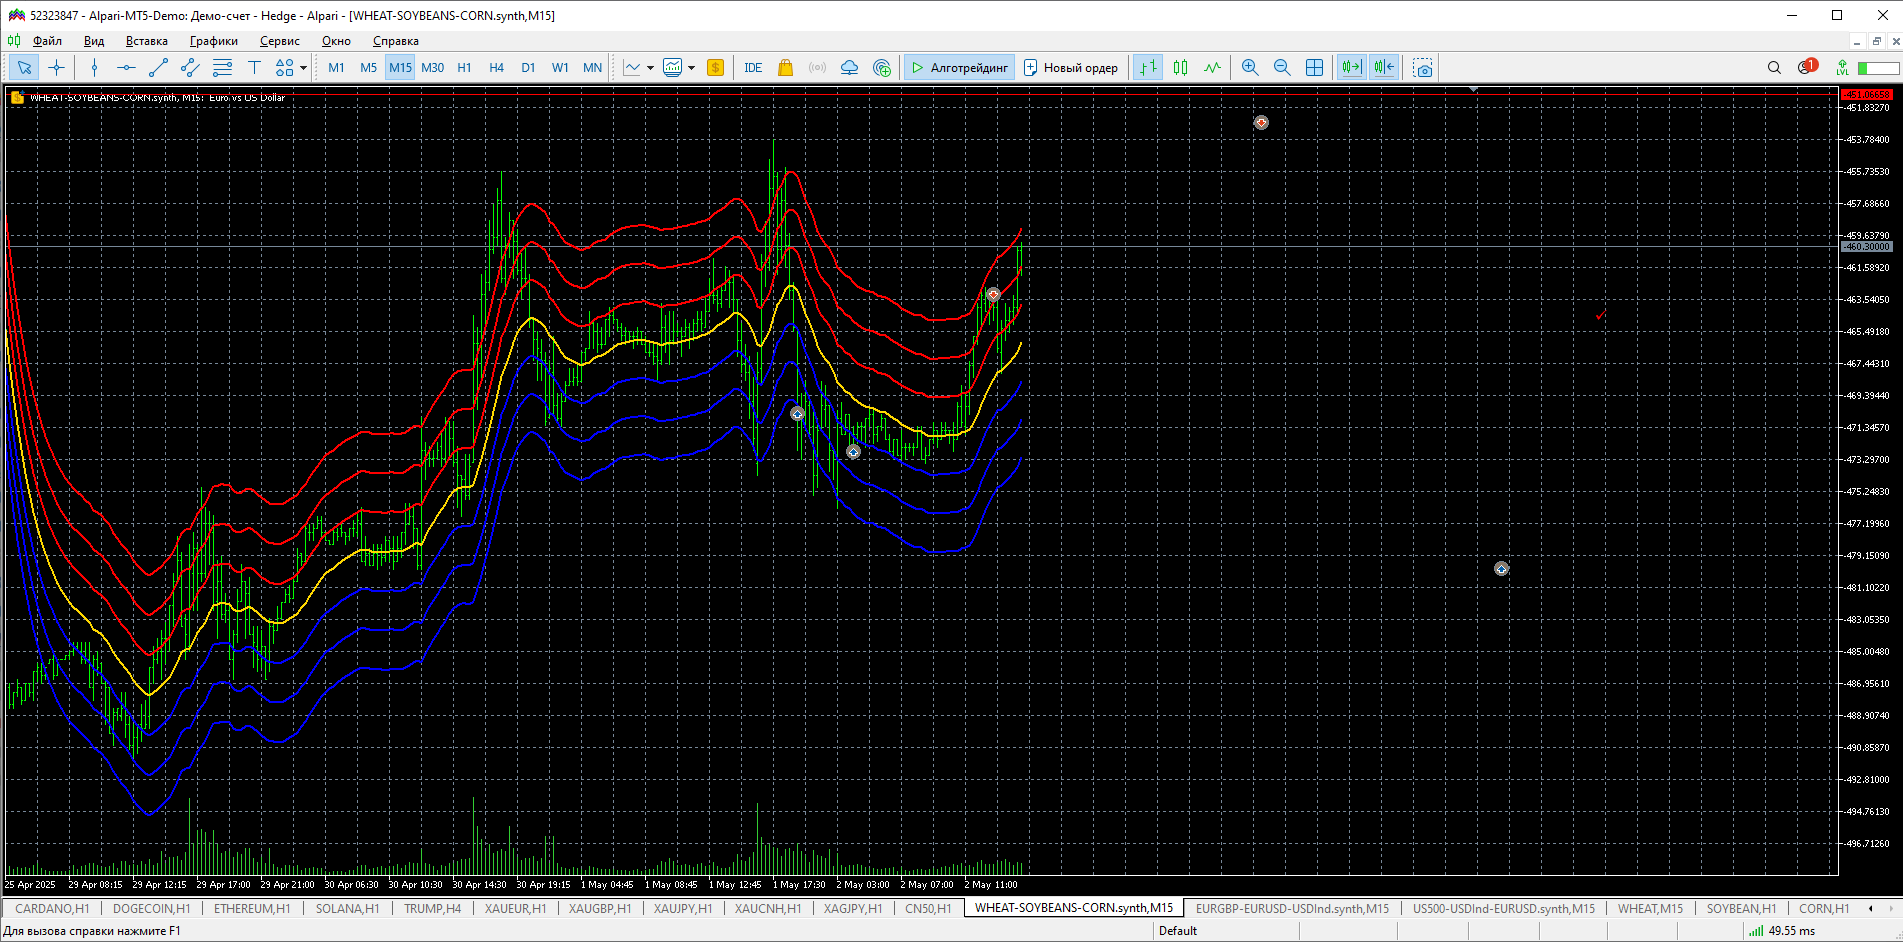
Task: Select the crosshair tool
Action: (57, 68)
